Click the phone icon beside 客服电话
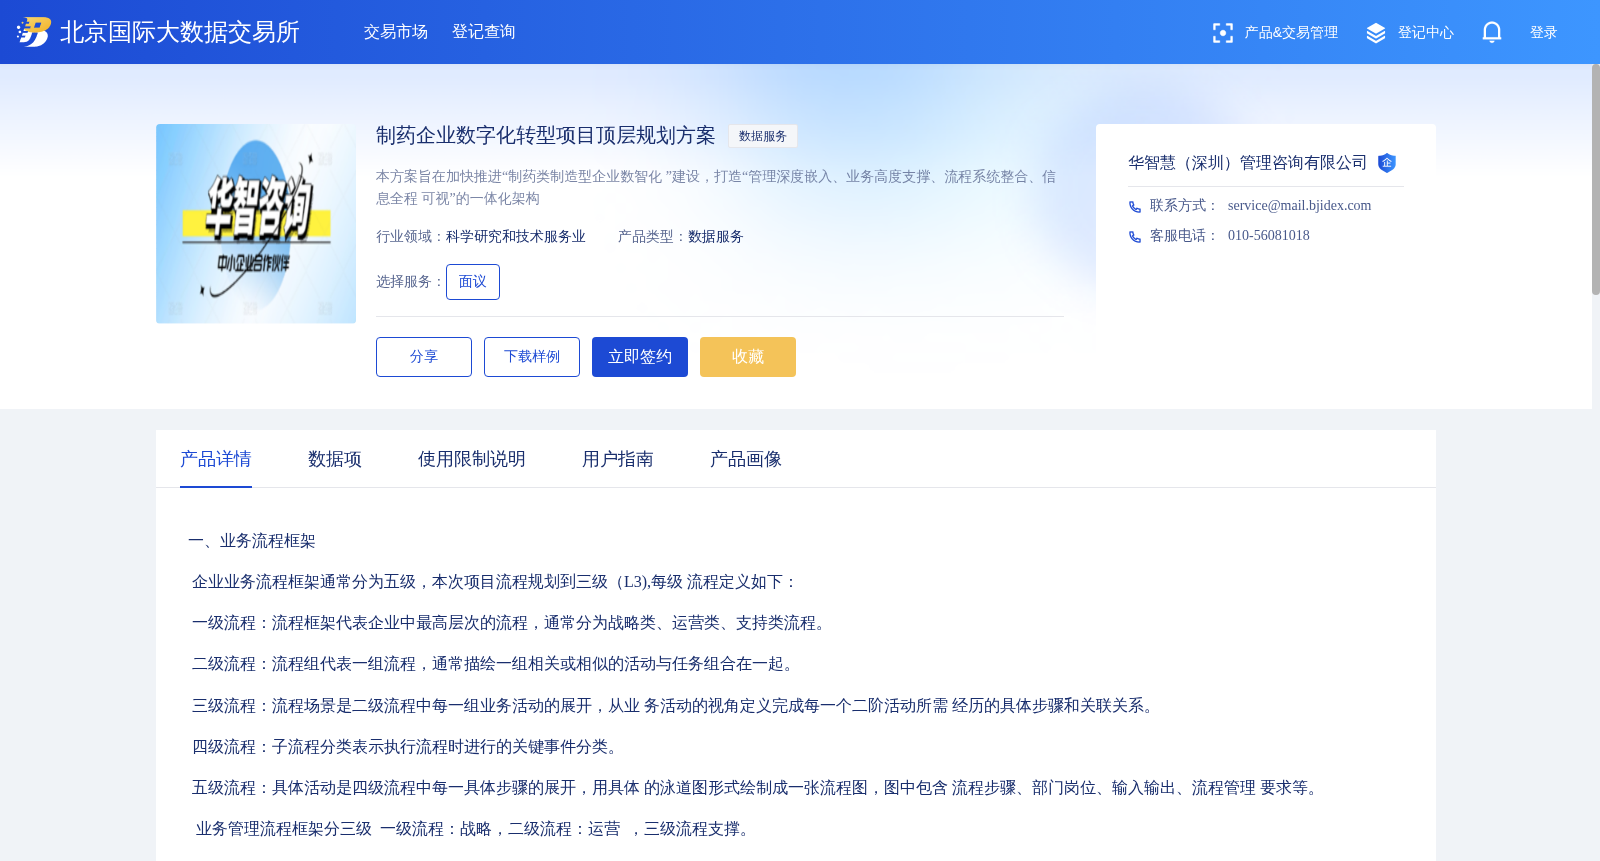This screenshot has width=1600, height=861. (1135, 237)
